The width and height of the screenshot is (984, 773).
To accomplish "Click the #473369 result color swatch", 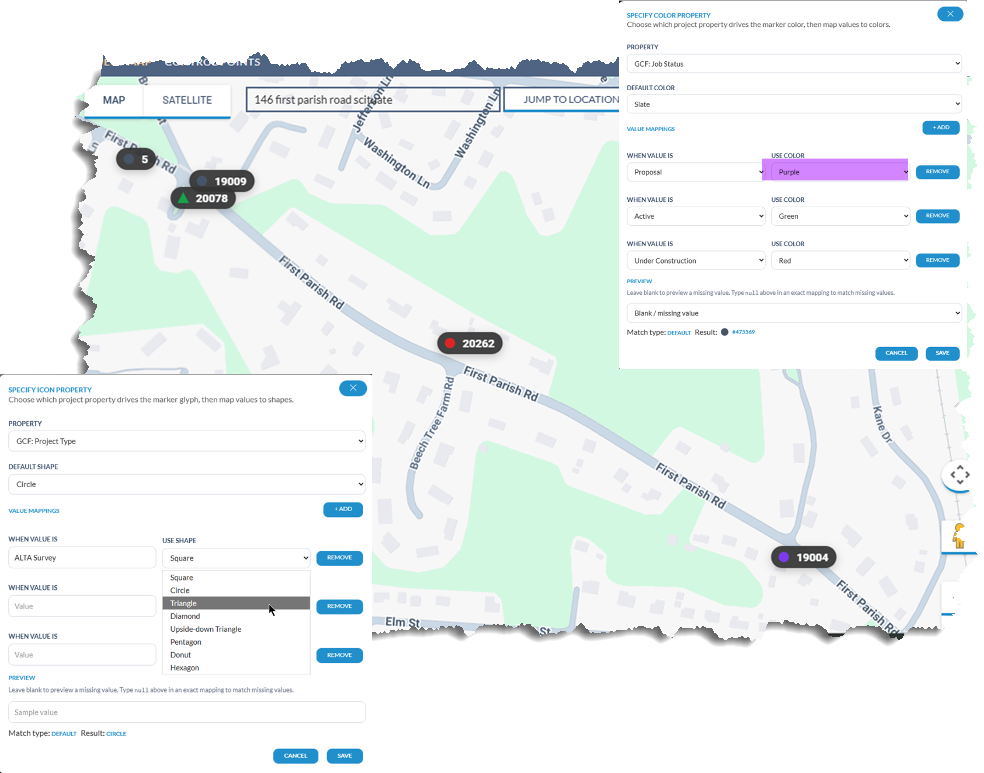I will 724,332.
